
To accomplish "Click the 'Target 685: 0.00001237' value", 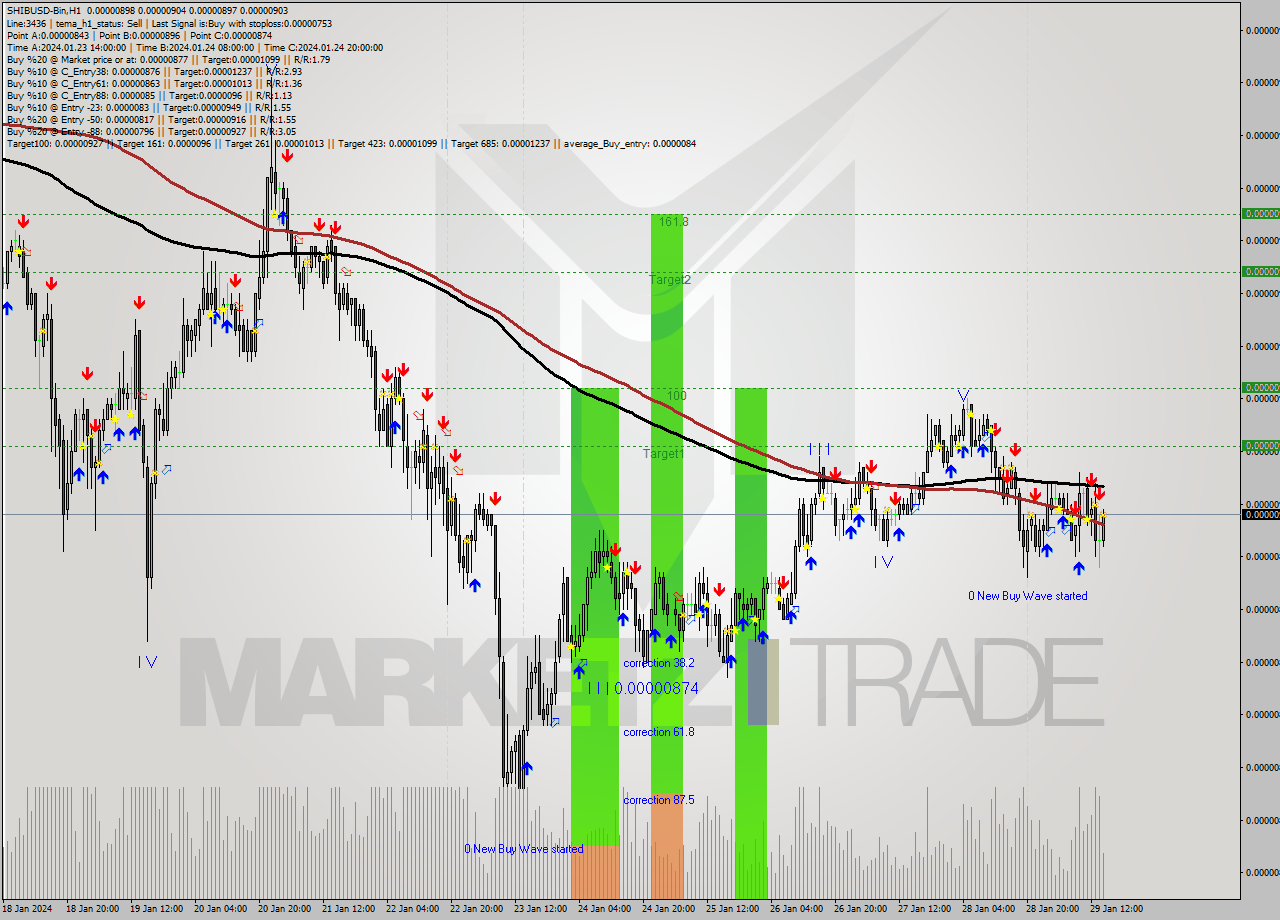I will pos(500,143).
